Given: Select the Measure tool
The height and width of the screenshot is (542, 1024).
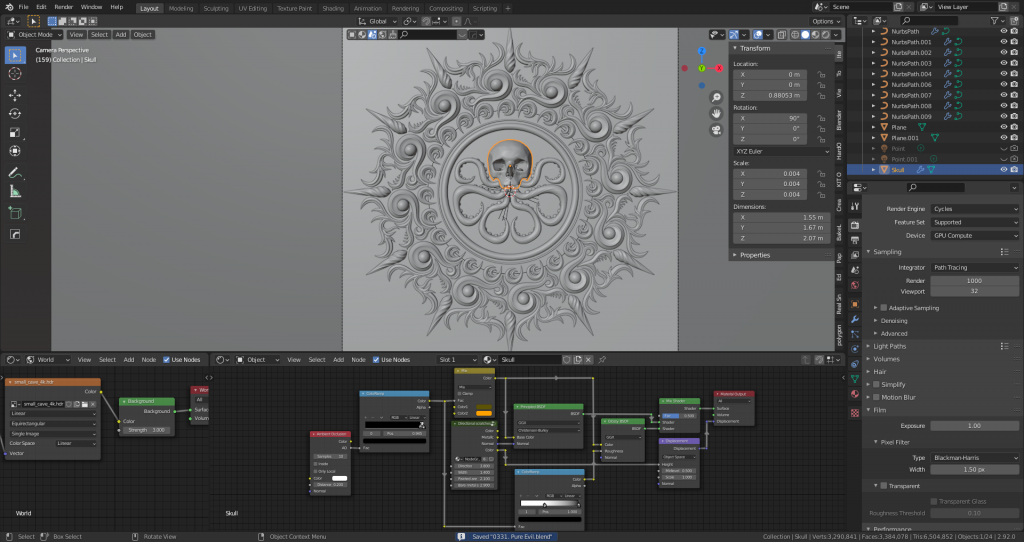Looking at the screenshot, I should (15, 191).
